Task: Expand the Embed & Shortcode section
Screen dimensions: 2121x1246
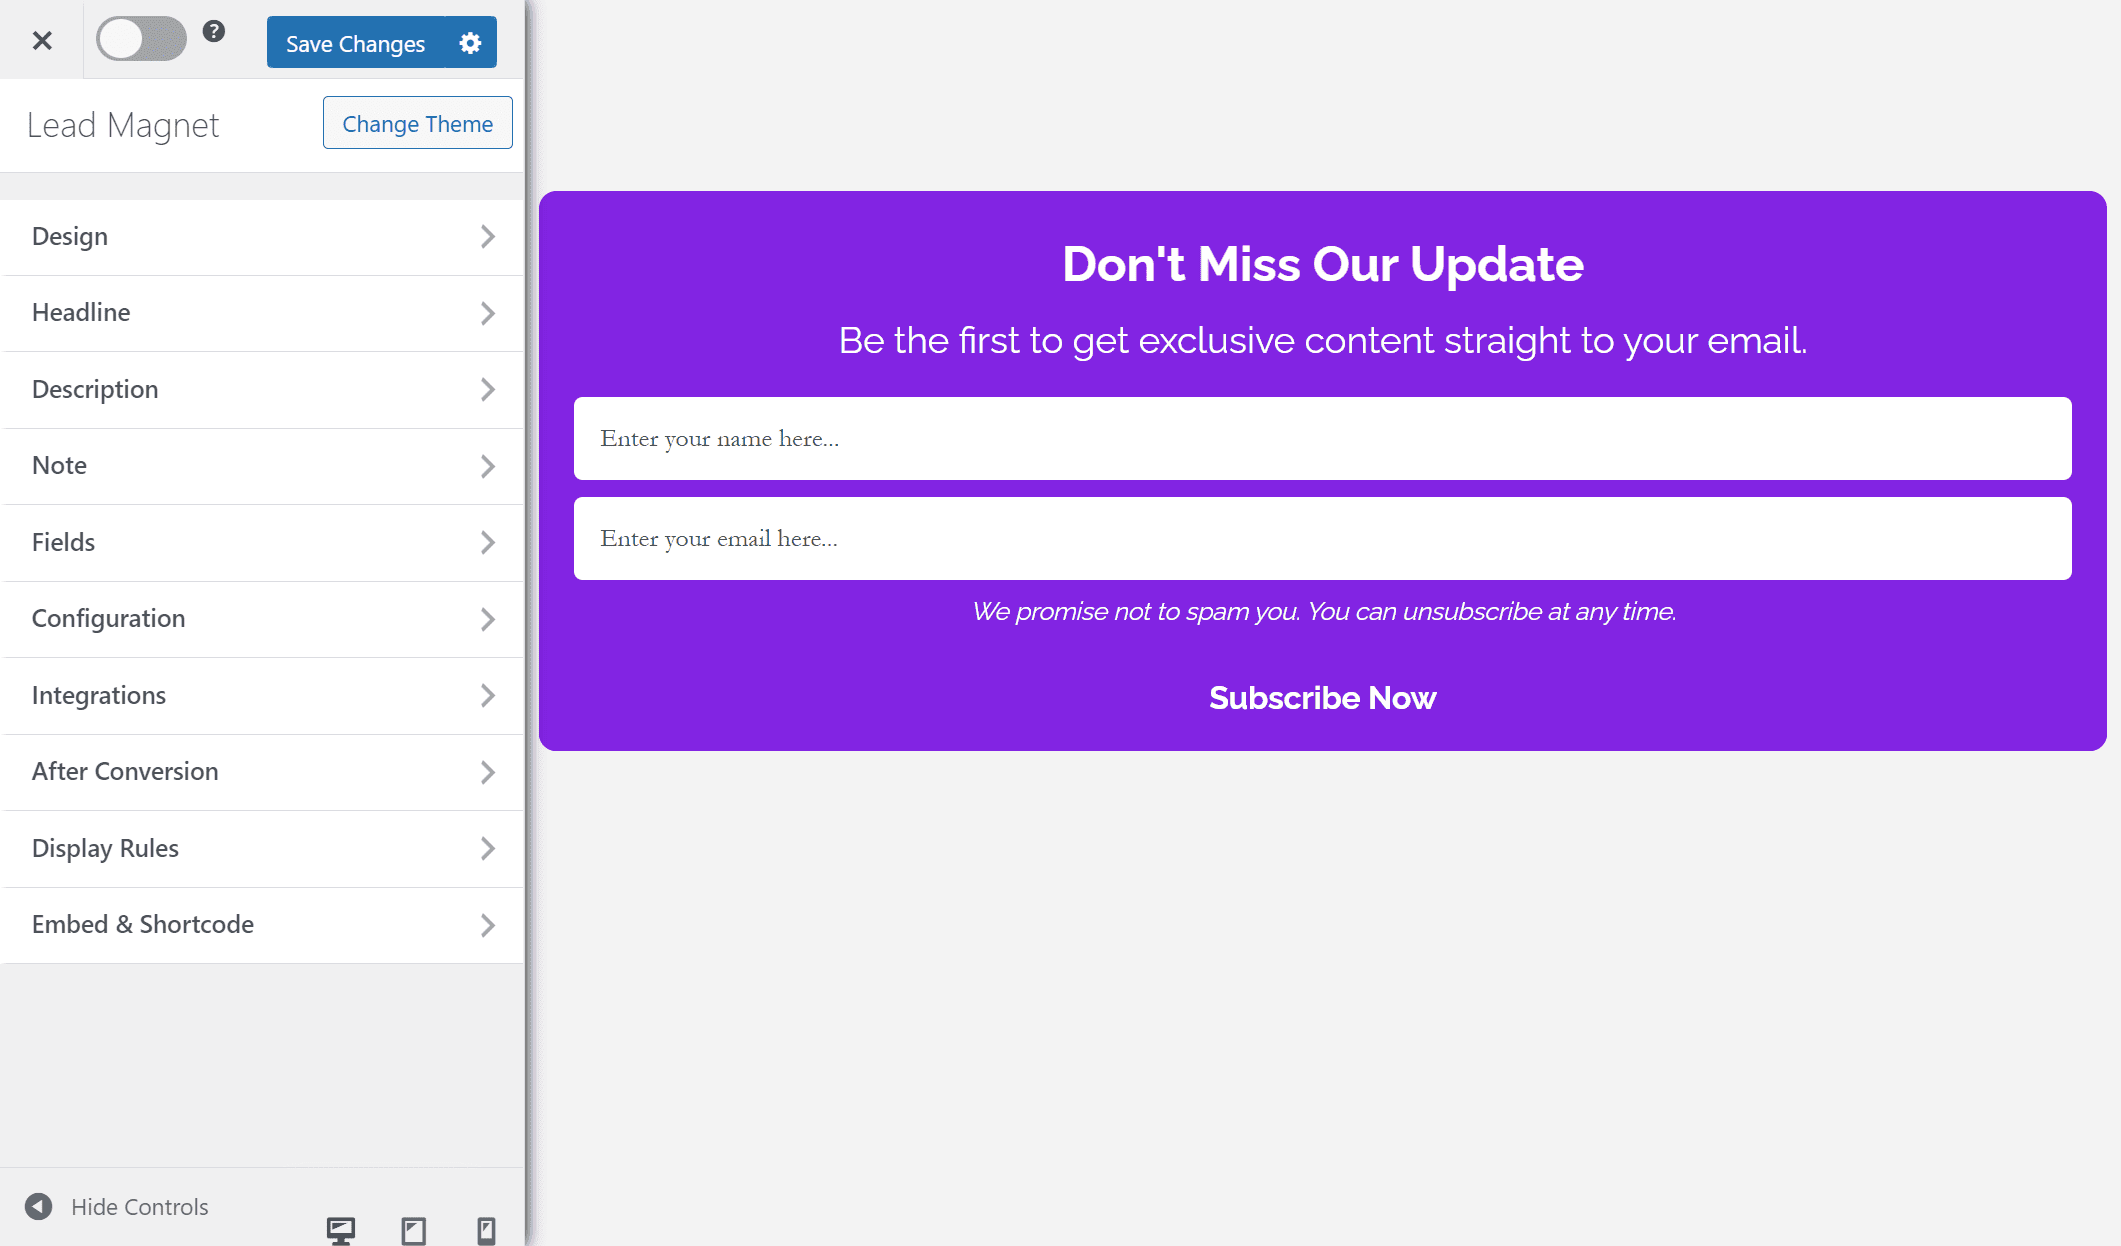Action: coord(260,925)
